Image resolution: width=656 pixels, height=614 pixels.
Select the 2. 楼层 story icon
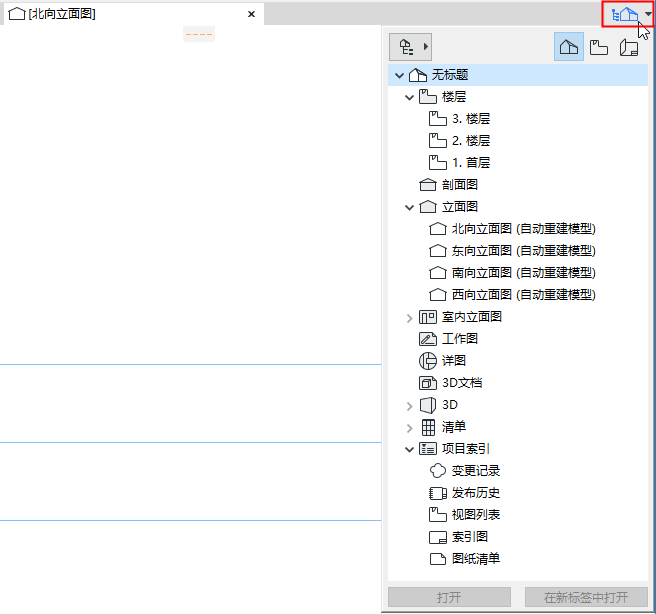coord(438,141)
